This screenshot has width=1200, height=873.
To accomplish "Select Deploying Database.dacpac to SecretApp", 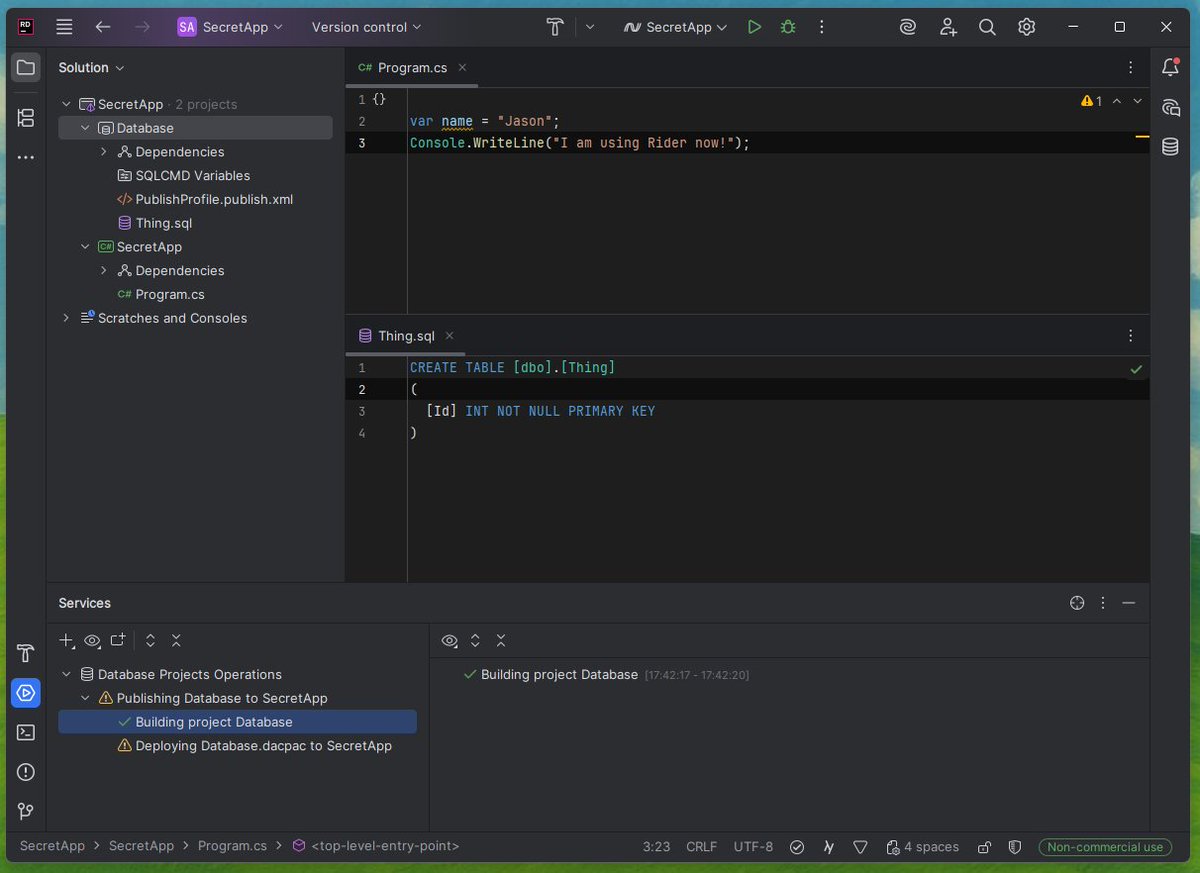I will tap(255, 746).
